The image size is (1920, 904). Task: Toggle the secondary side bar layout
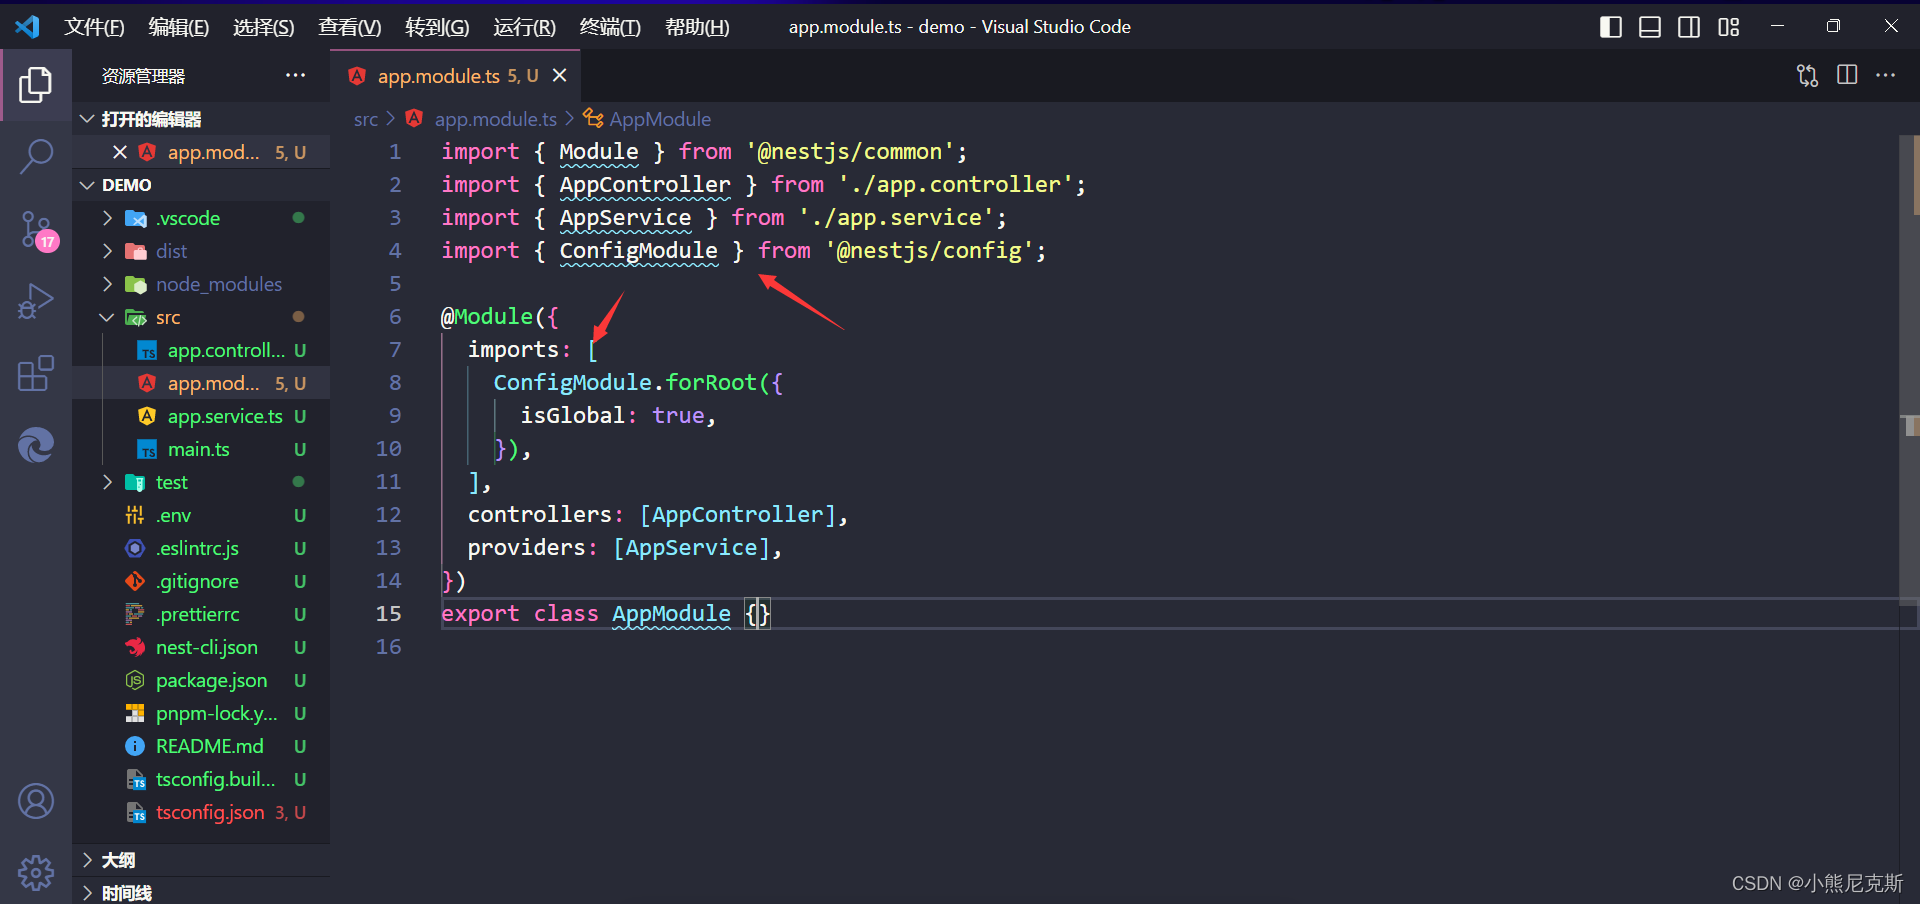(1689, 27)
